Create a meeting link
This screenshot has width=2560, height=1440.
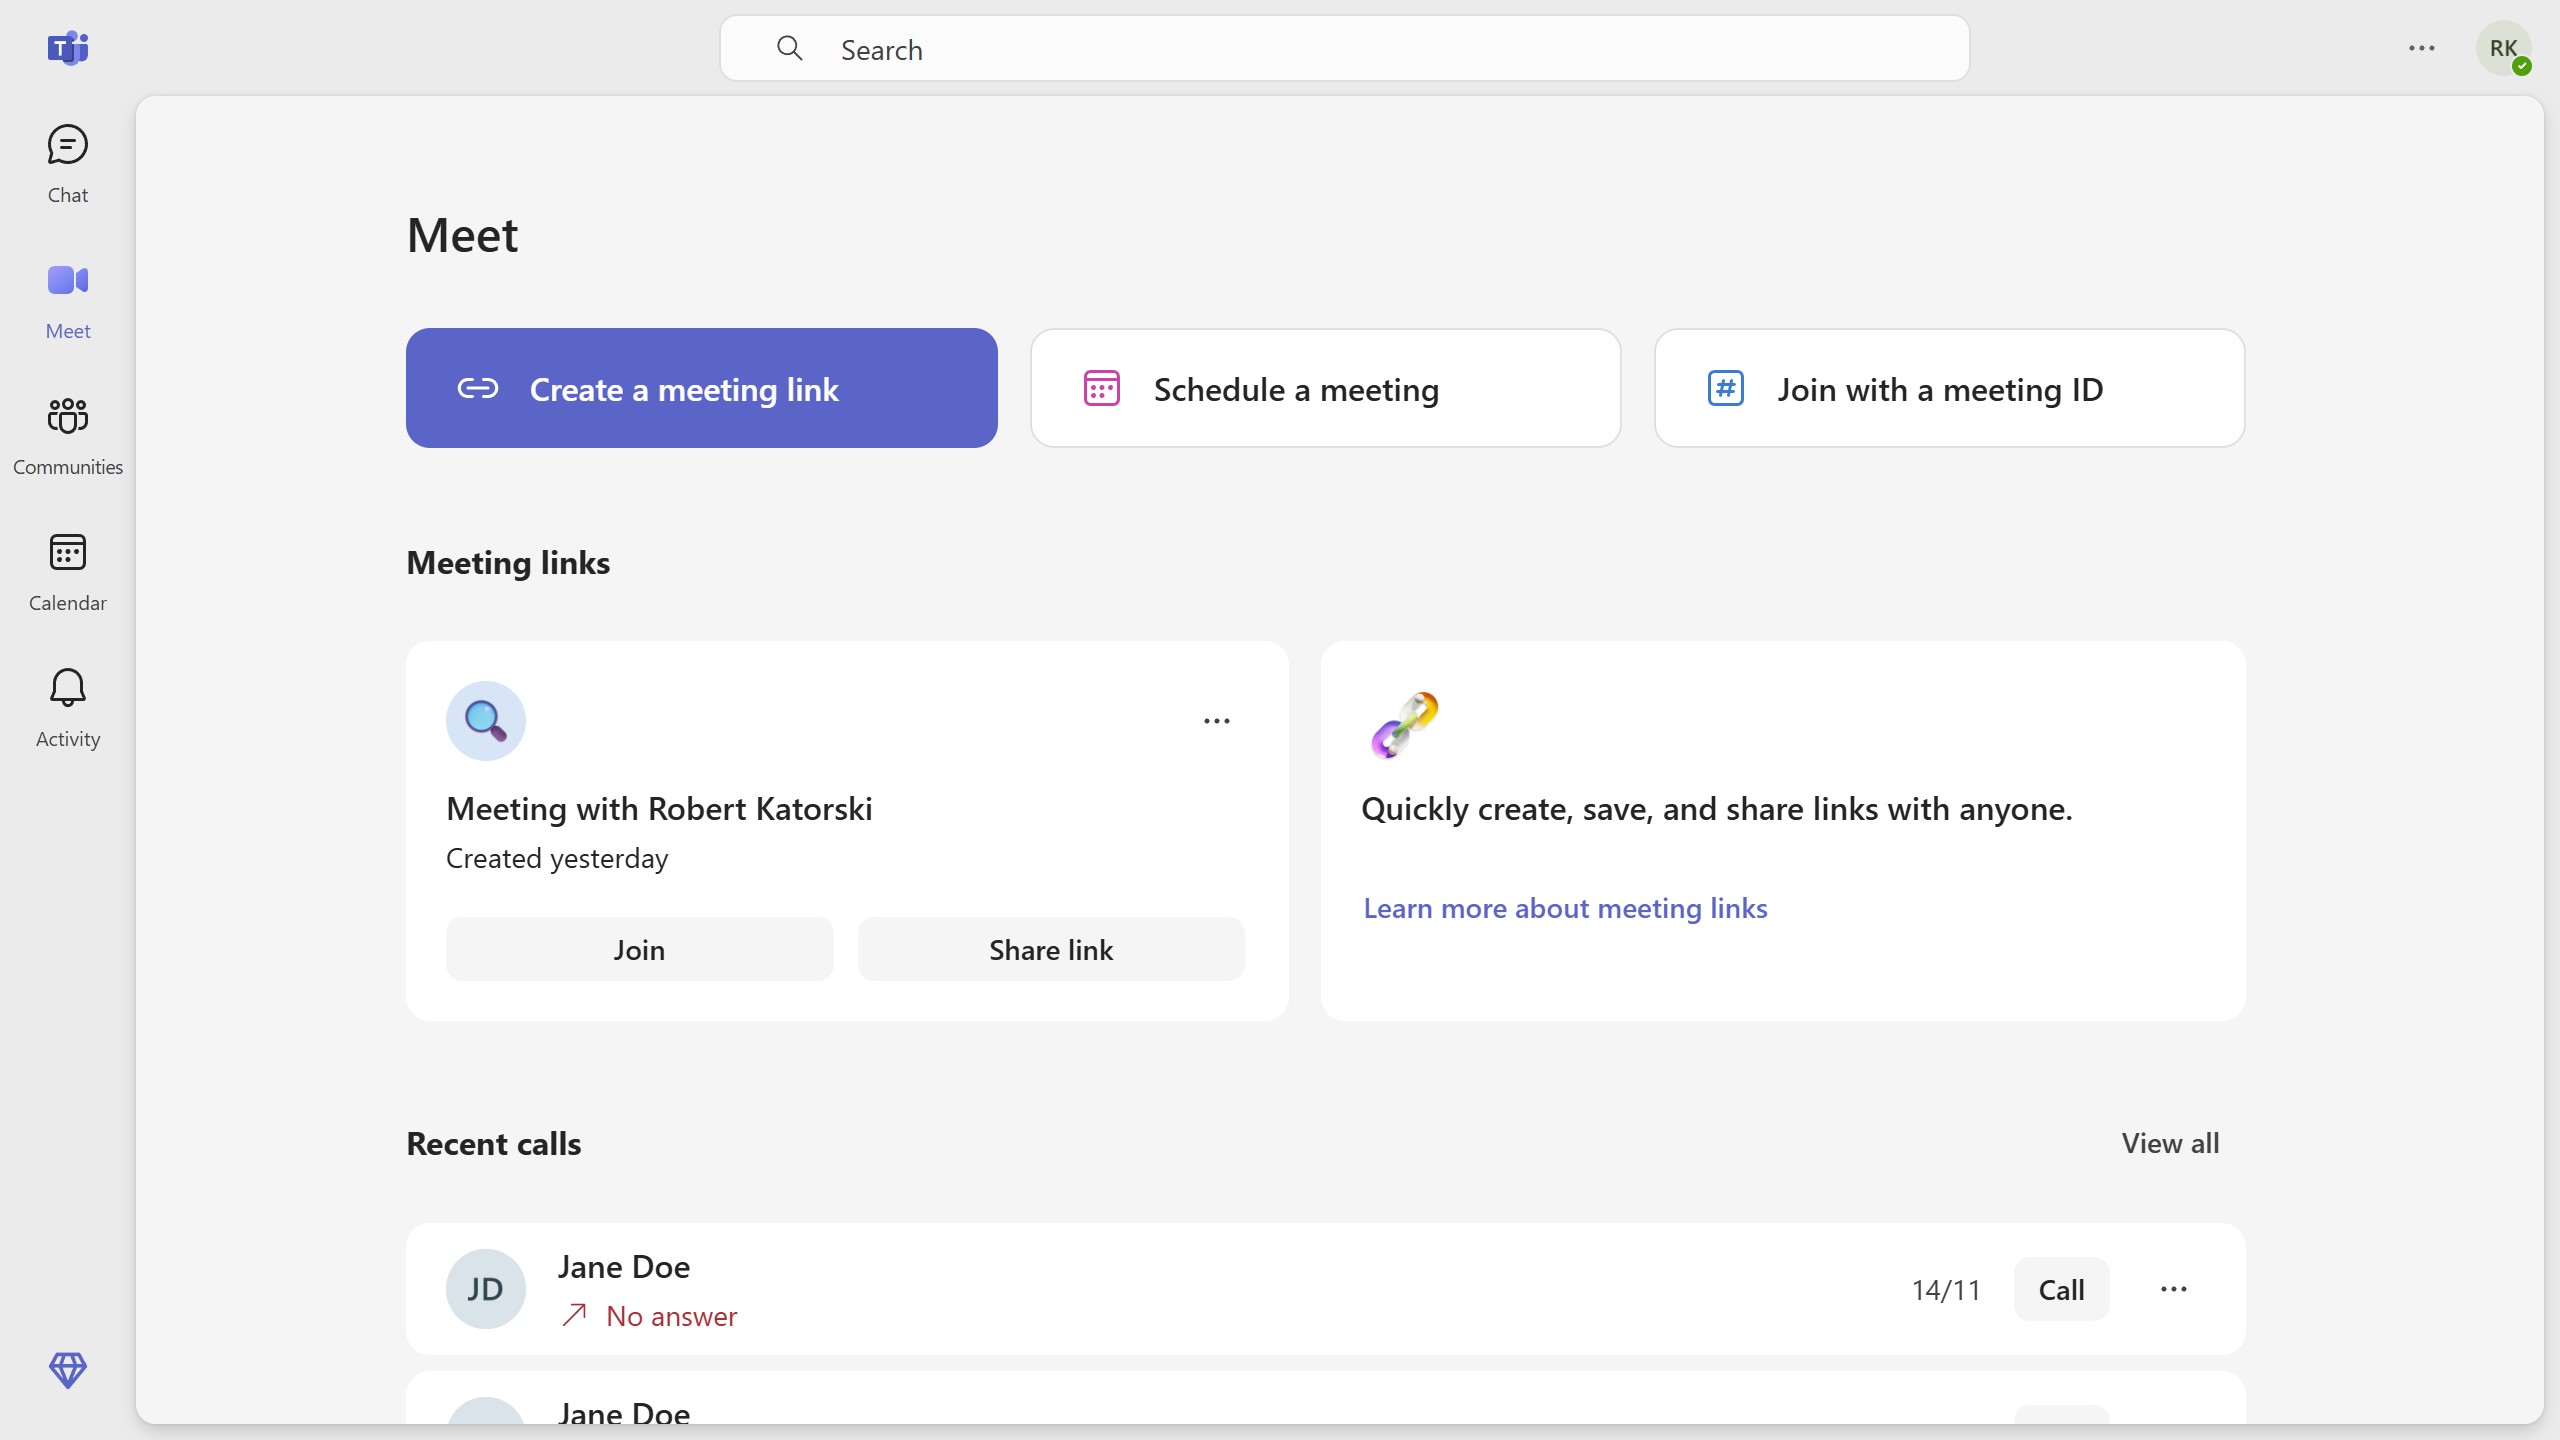click(x=701, y=388)
